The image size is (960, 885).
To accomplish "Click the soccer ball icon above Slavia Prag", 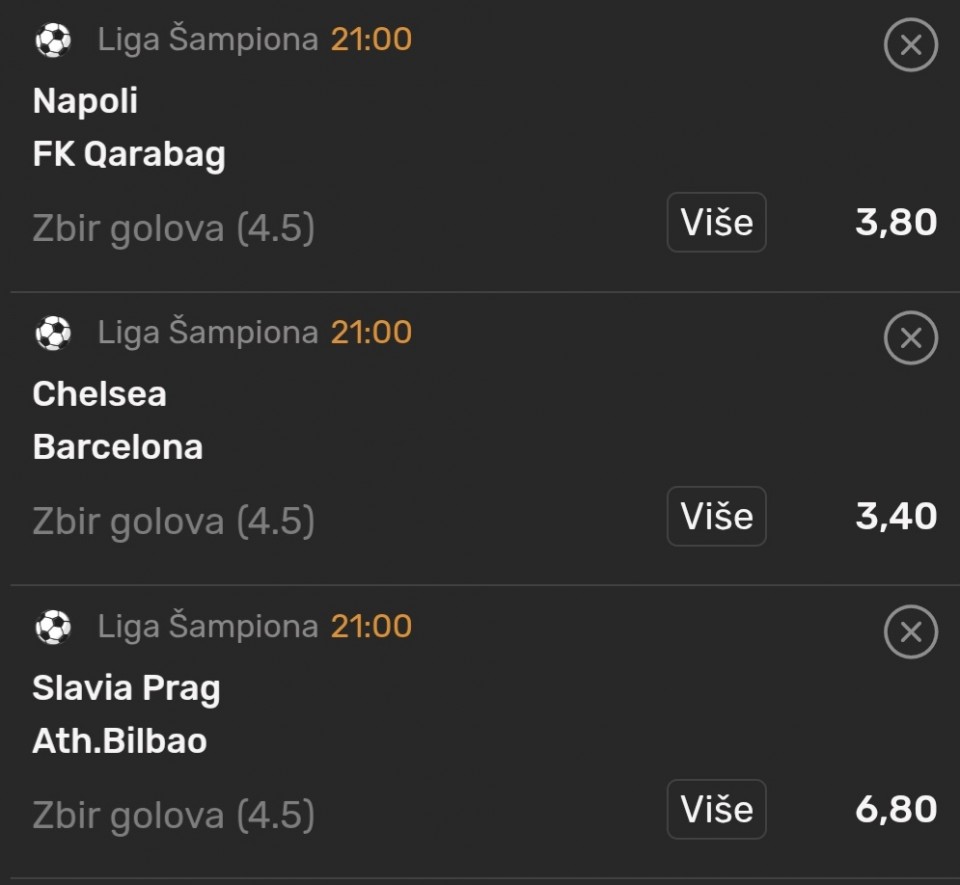I will pos(53,627).
